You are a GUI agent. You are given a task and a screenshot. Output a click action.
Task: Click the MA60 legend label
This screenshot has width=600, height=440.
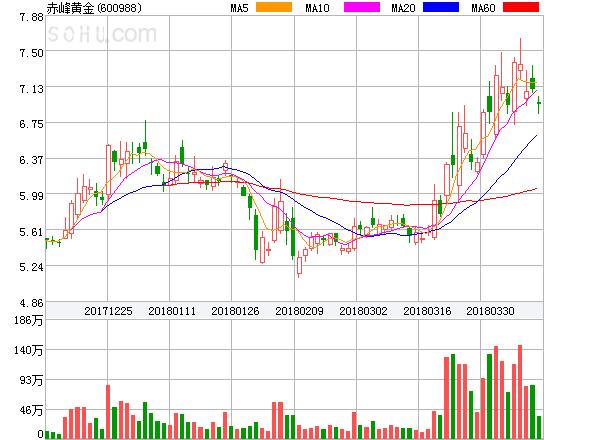tap(483, 8)
